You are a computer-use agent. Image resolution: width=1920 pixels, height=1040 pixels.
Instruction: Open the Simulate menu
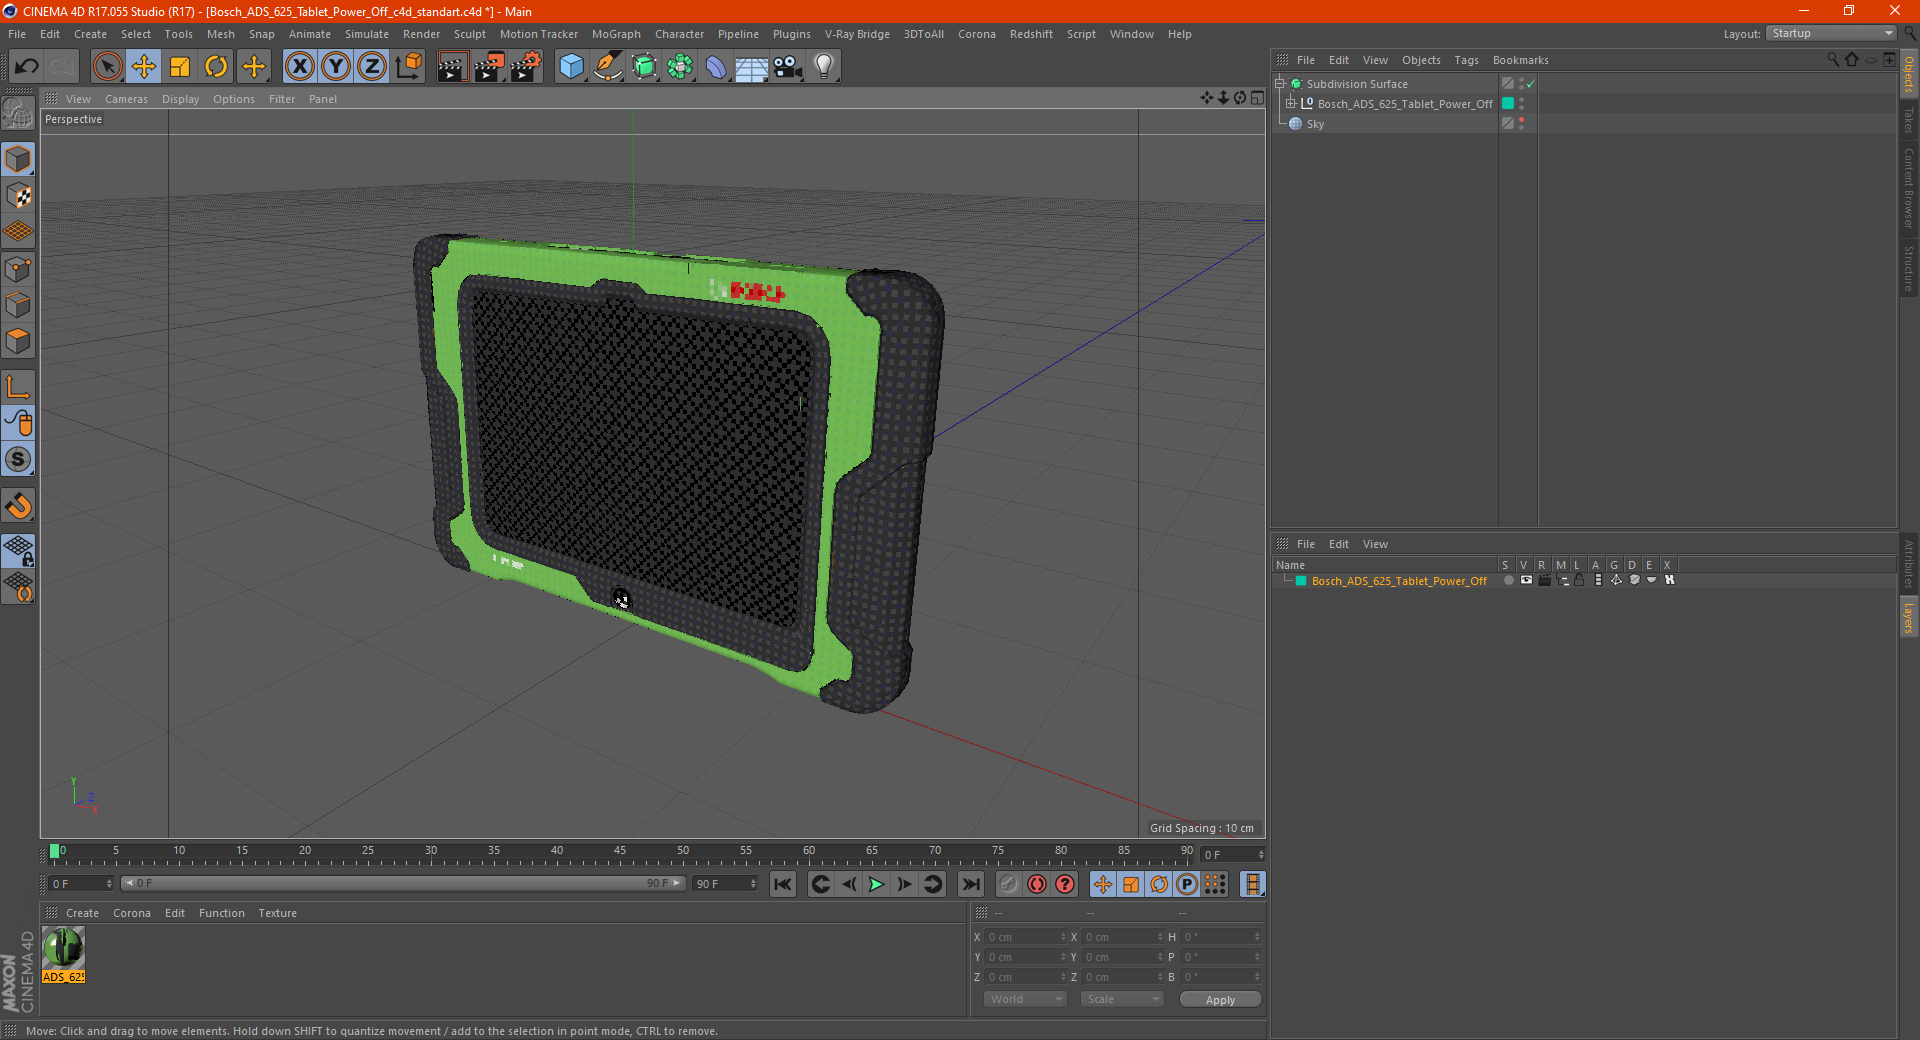(367, 34)
